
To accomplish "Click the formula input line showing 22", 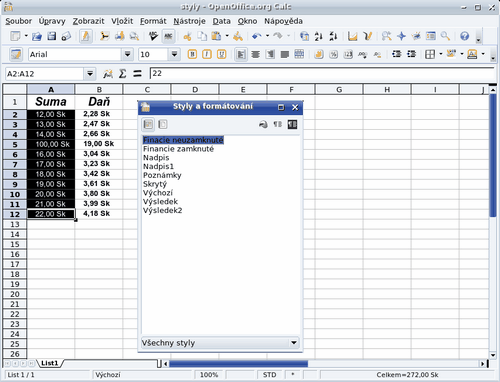I will (322, 73).
